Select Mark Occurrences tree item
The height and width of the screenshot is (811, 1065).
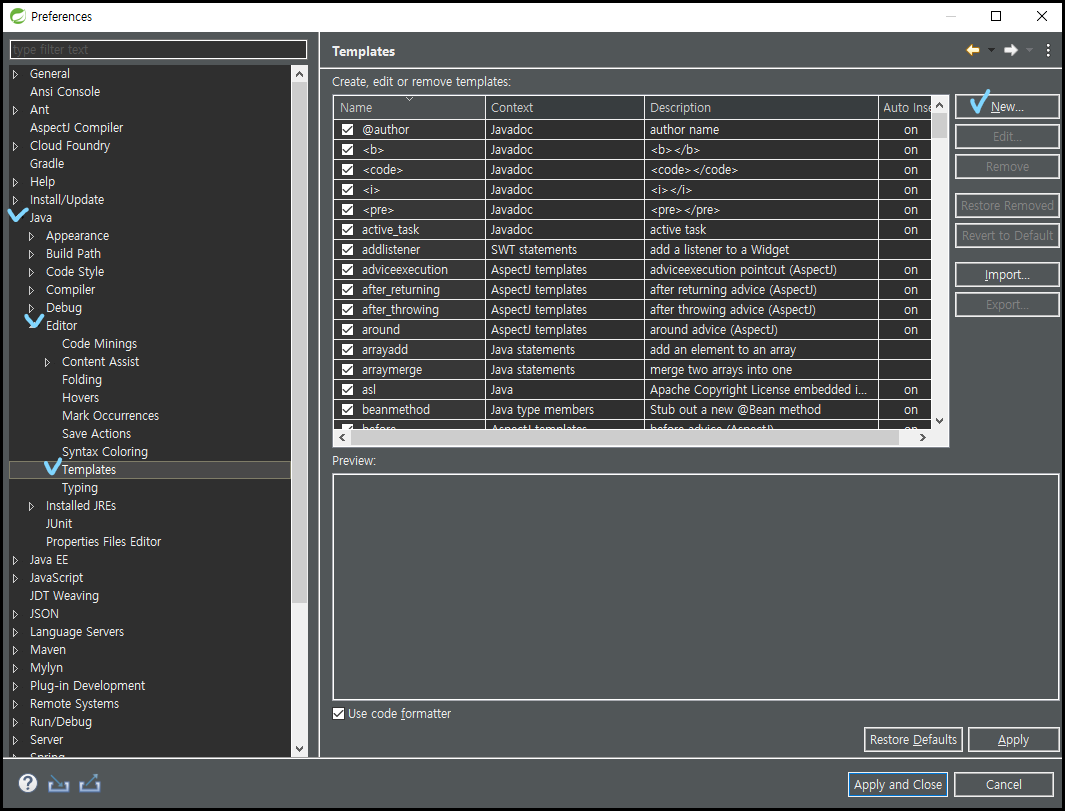(110, 416)
